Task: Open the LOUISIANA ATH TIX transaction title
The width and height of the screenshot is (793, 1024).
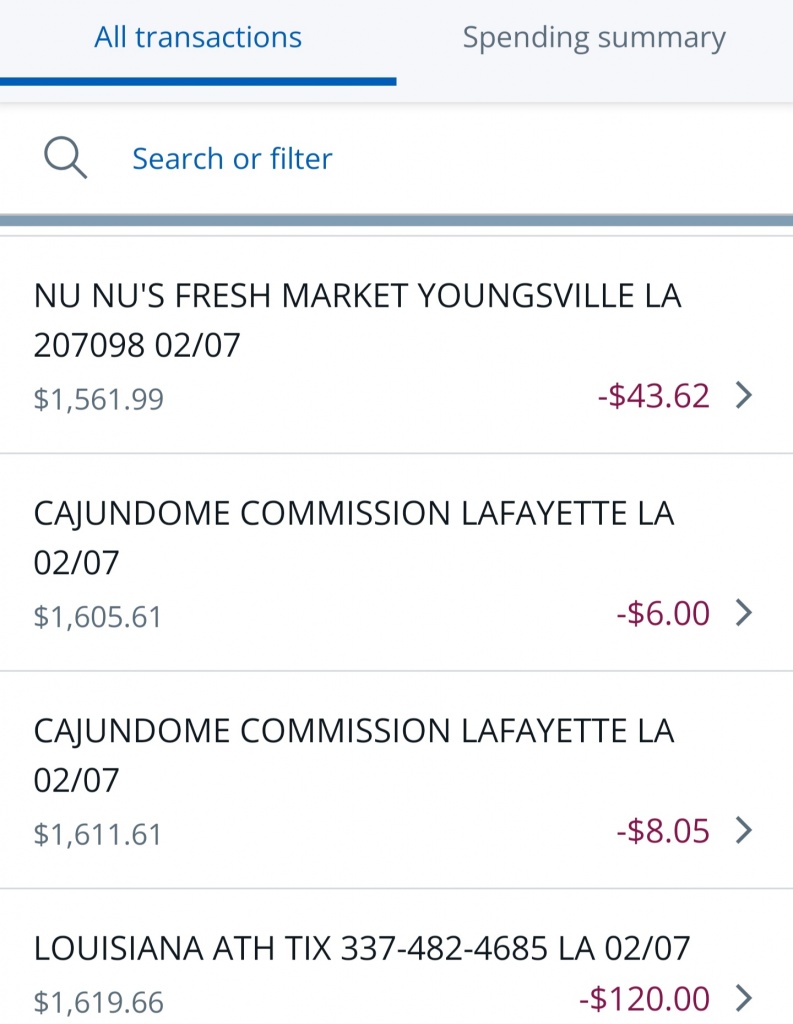Action: tap(362, 948)
